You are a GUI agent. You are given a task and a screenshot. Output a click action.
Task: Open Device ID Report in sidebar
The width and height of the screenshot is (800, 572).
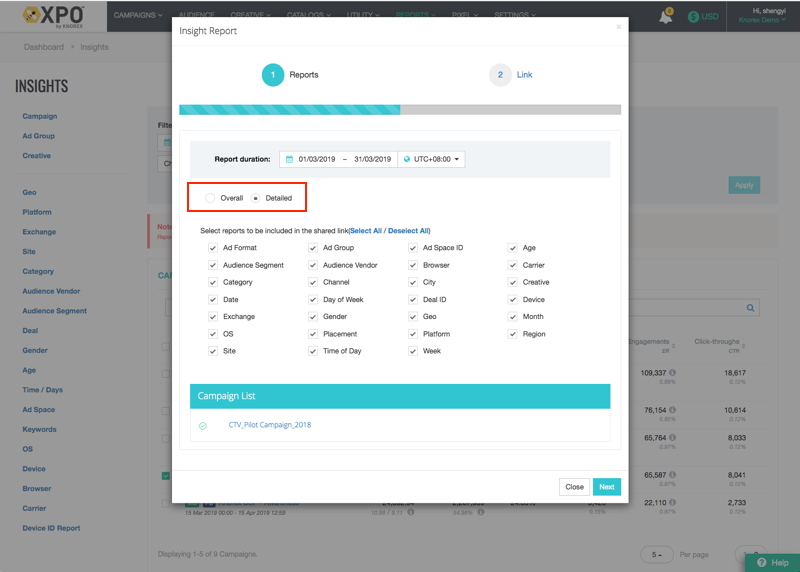[x=51, y=528]
